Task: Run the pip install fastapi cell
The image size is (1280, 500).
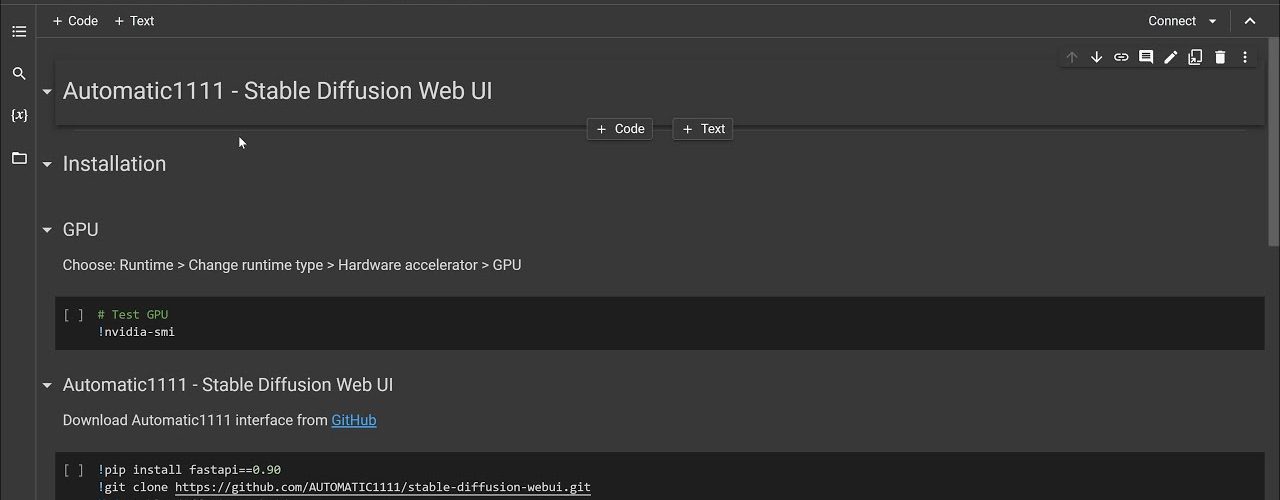Action: tap(74, 470)
